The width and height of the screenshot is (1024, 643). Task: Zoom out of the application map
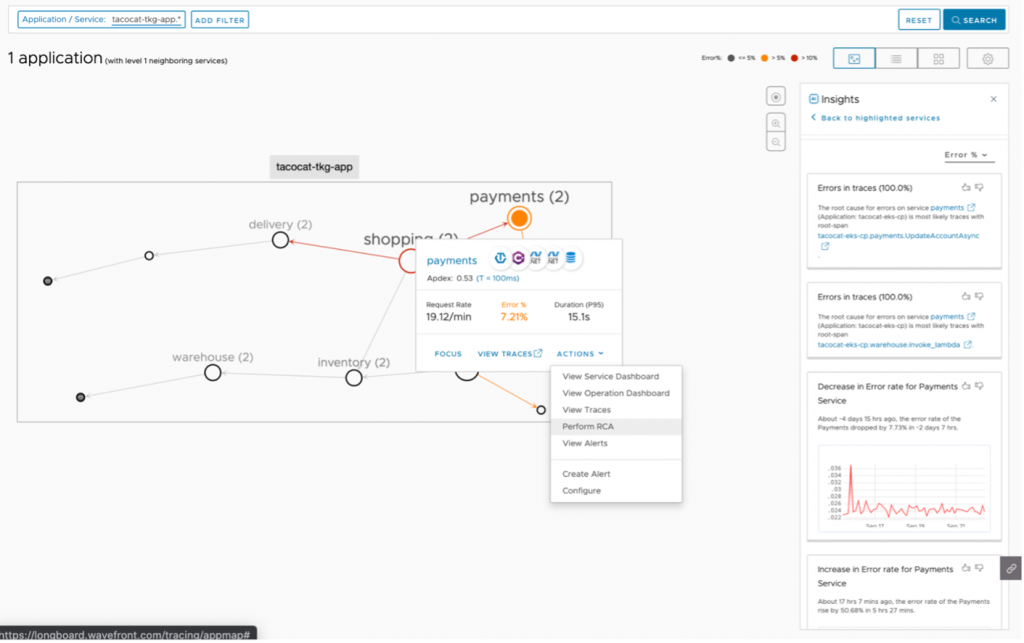click(776, 143)
